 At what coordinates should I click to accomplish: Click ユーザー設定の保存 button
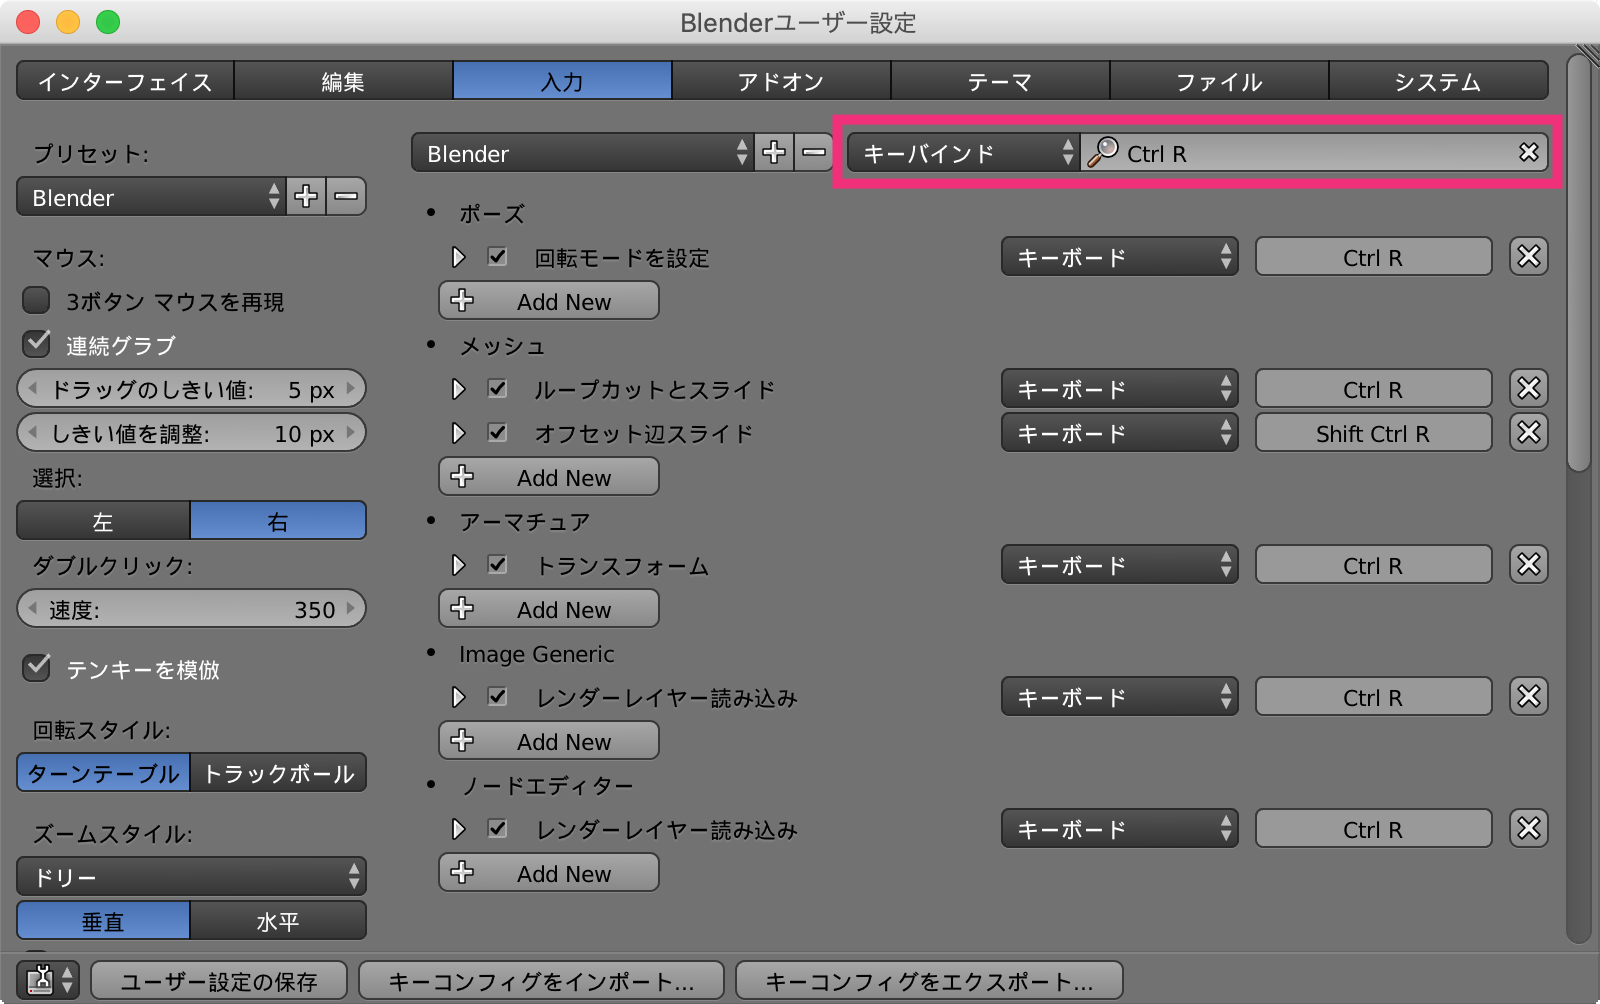coord(218,981)
